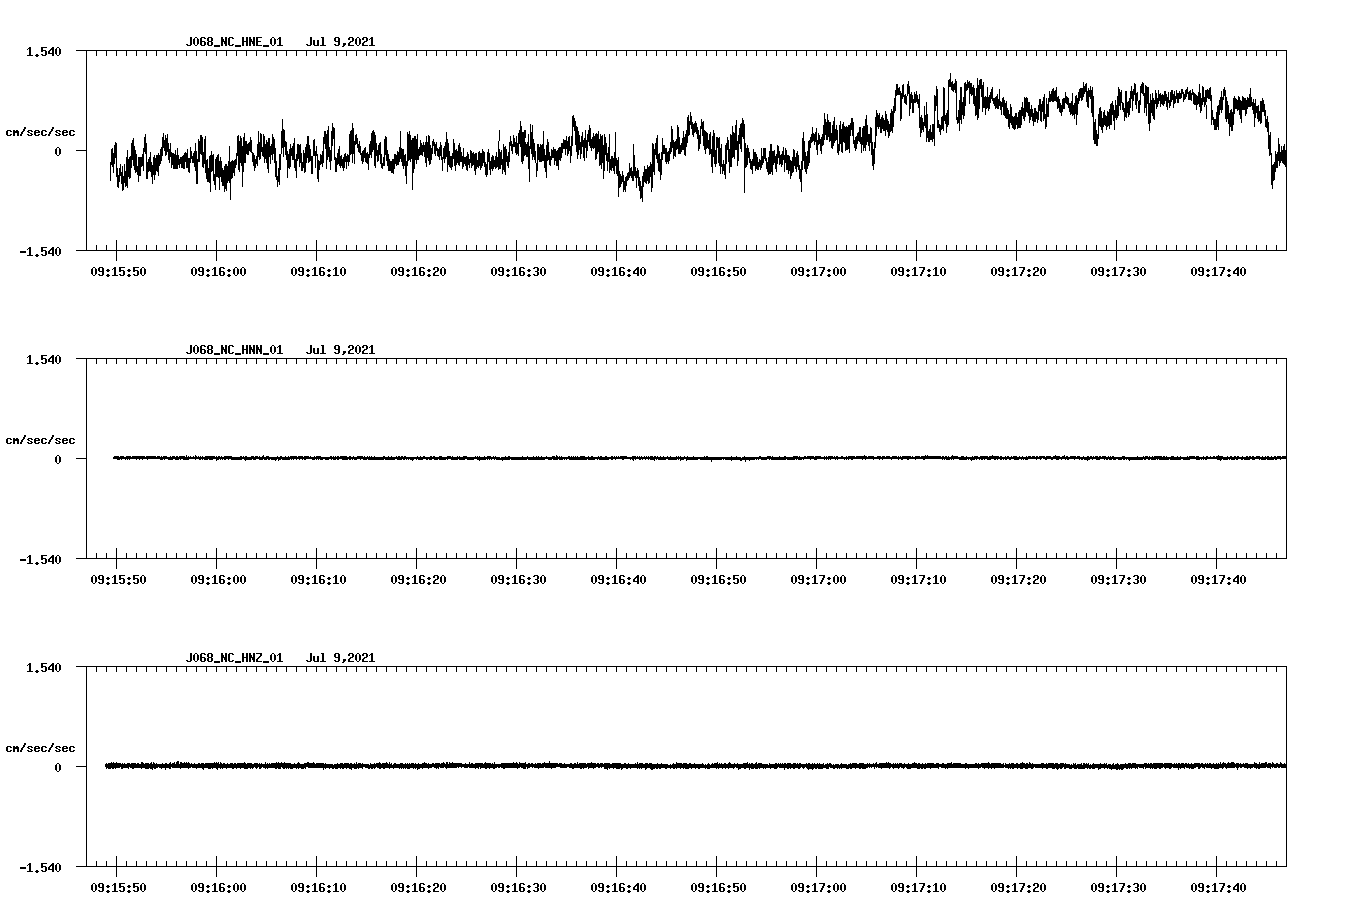Click the 09:16:30 time label under HNN plot
1358x924 pixels.
pyautogui.click(x=518, y=580)
